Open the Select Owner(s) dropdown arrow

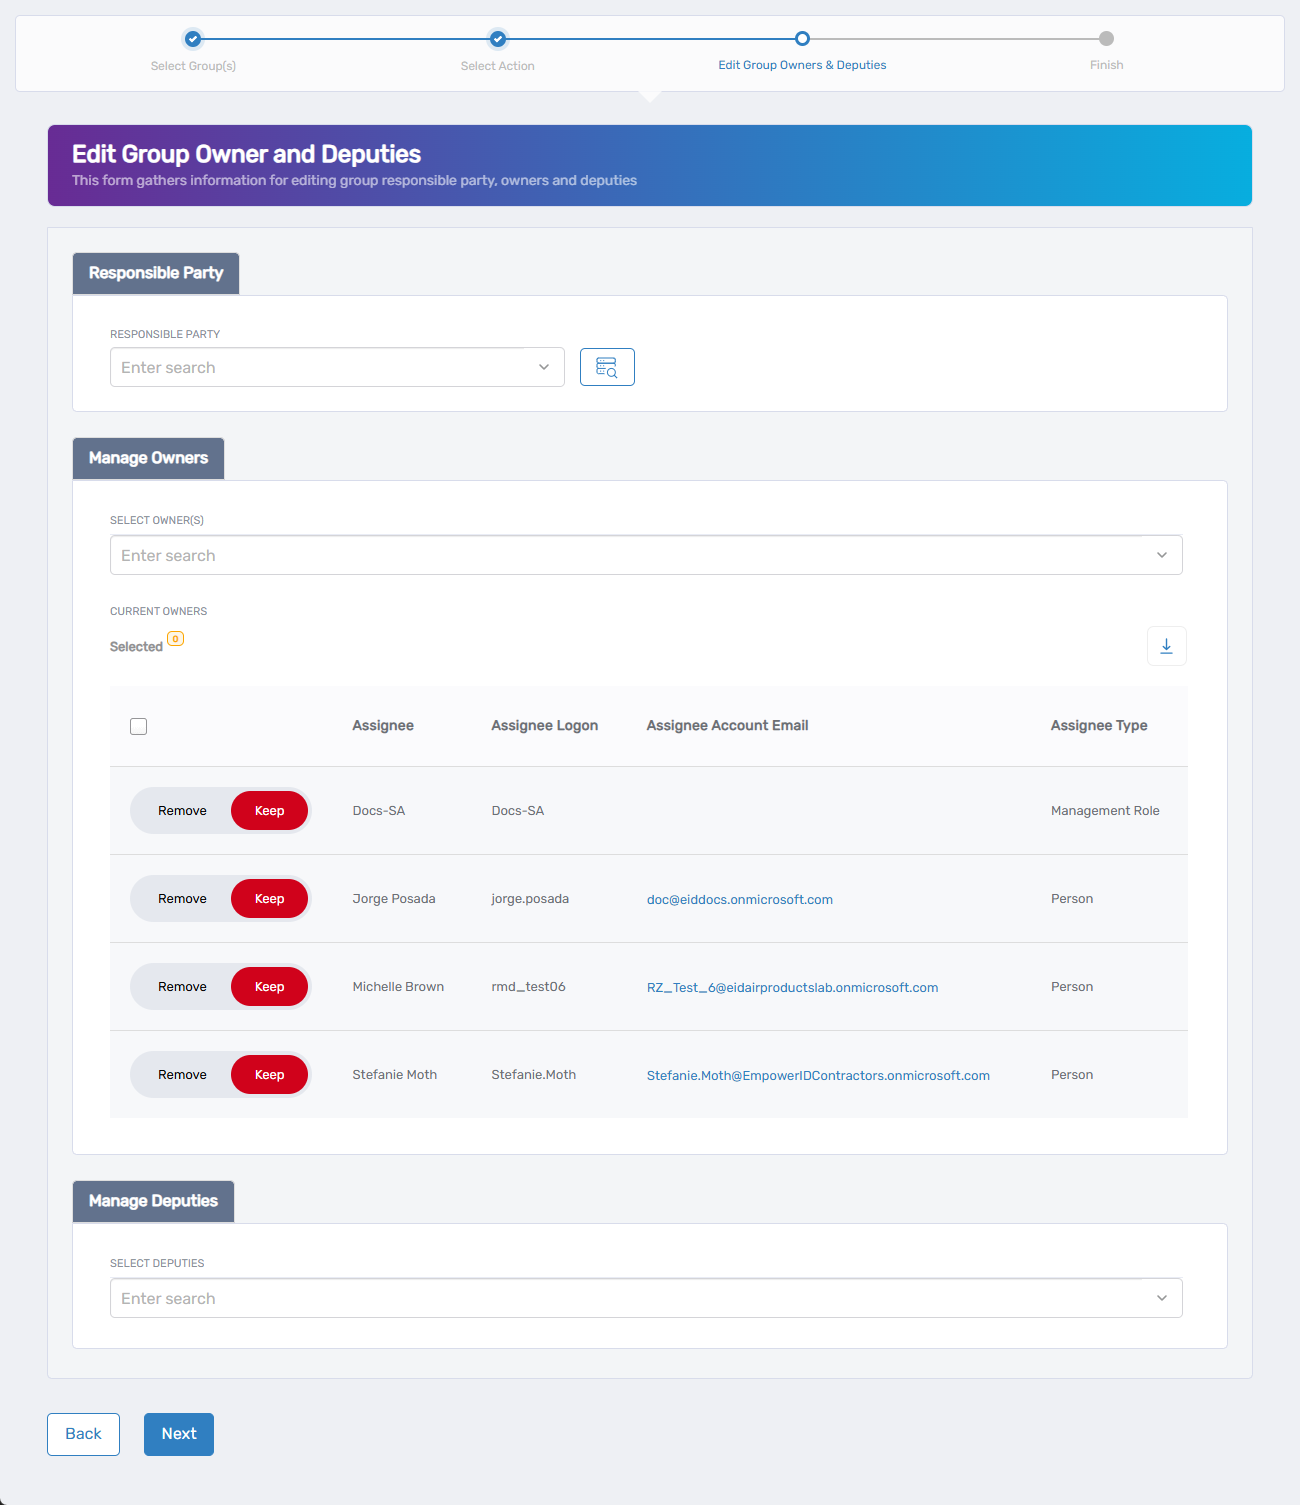(x=1161, y=555)
